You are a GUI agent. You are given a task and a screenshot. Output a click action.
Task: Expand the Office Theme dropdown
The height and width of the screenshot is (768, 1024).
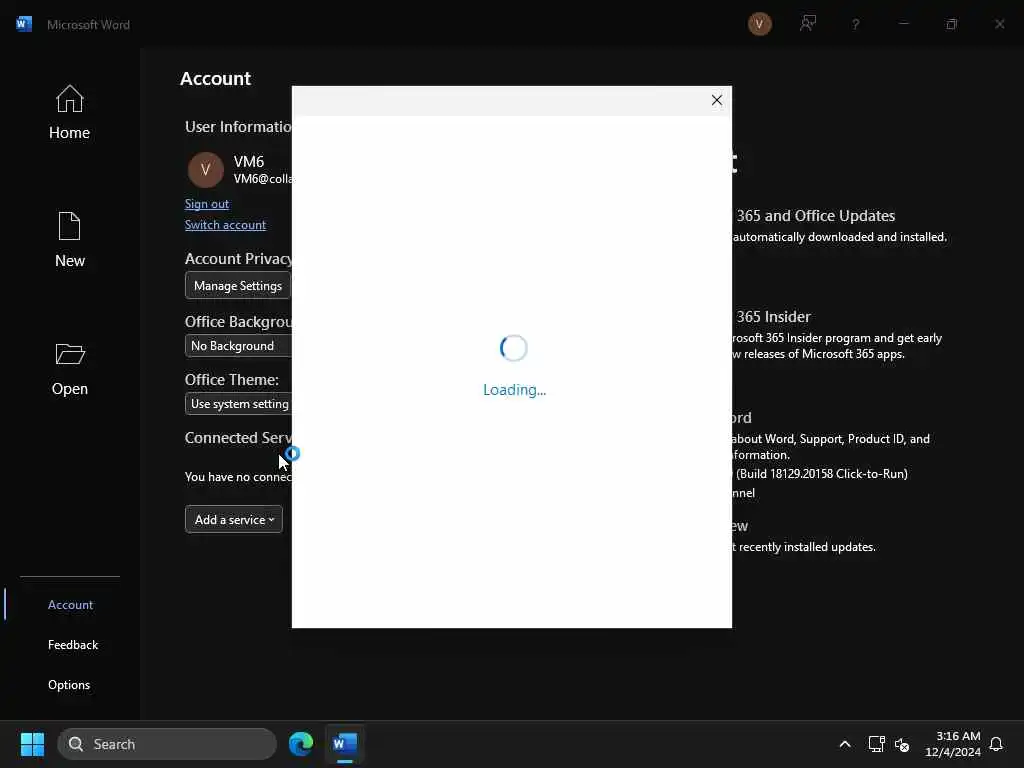[238, 404]
